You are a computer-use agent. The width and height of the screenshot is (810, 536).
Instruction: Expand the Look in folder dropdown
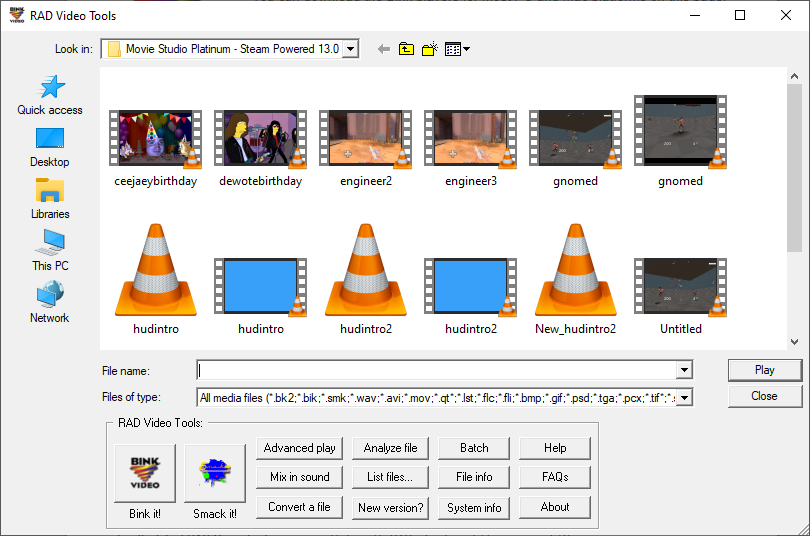point(351,49)
